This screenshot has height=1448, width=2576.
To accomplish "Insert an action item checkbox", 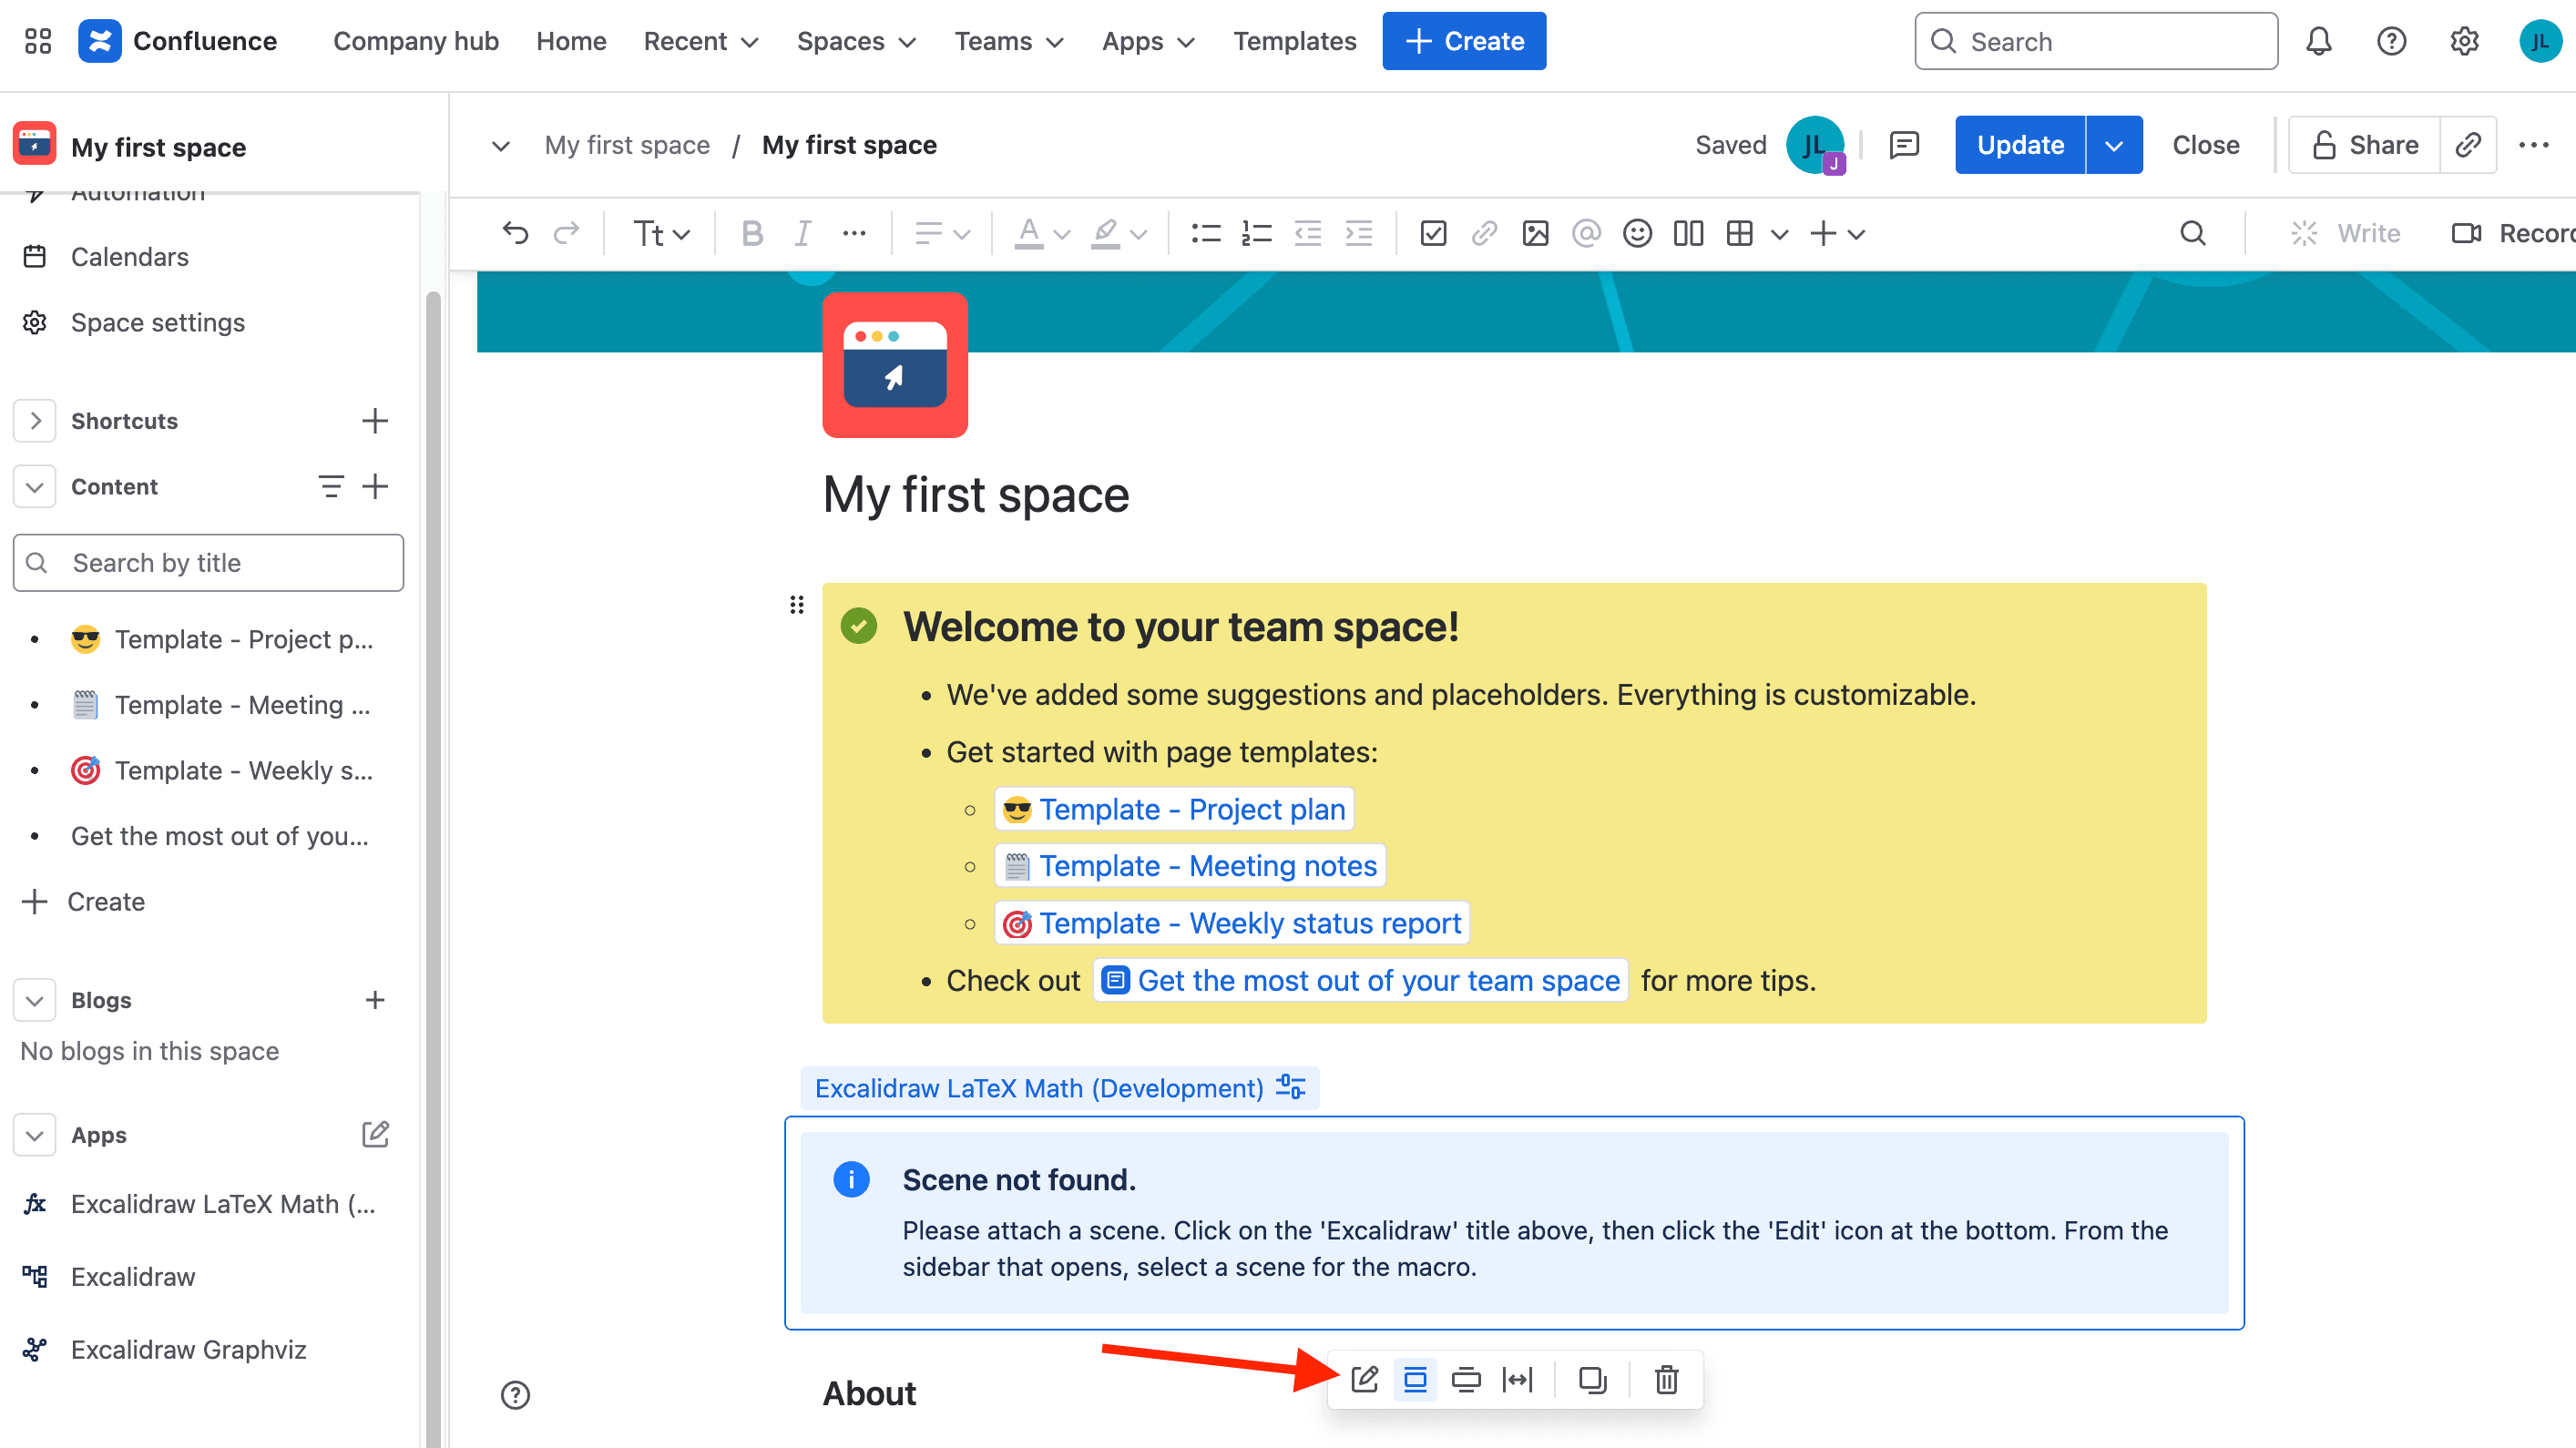I will pyautogui.click(x=1433, y=233).
